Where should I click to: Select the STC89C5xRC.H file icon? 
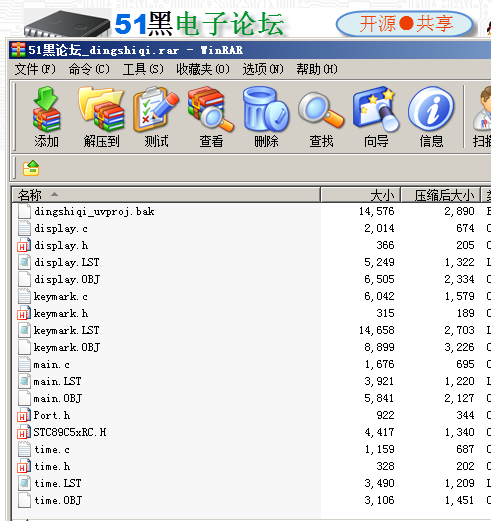[x=24, y=433]
